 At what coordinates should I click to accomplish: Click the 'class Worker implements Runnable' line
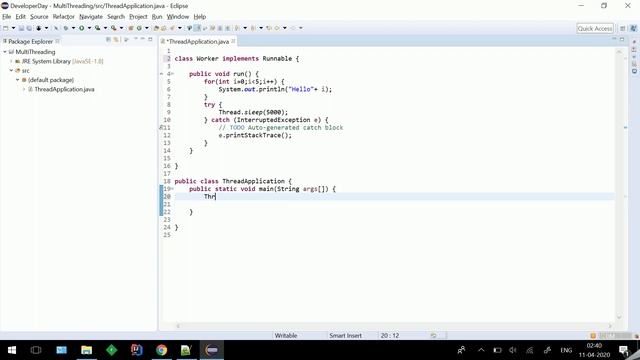click(237, 59)
